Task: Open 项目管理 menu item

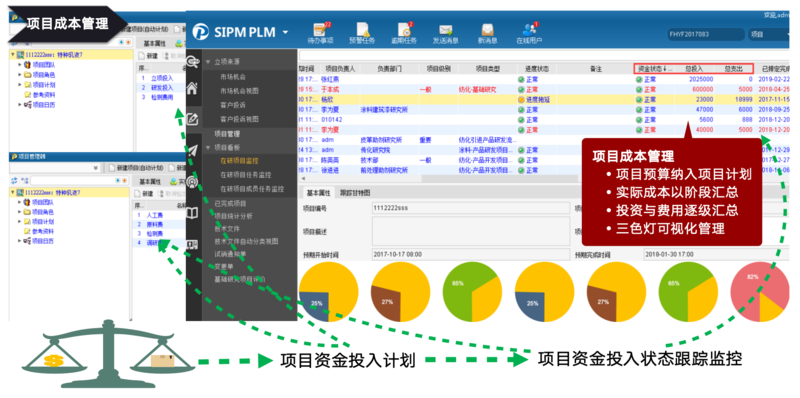Action: [227, 134]
